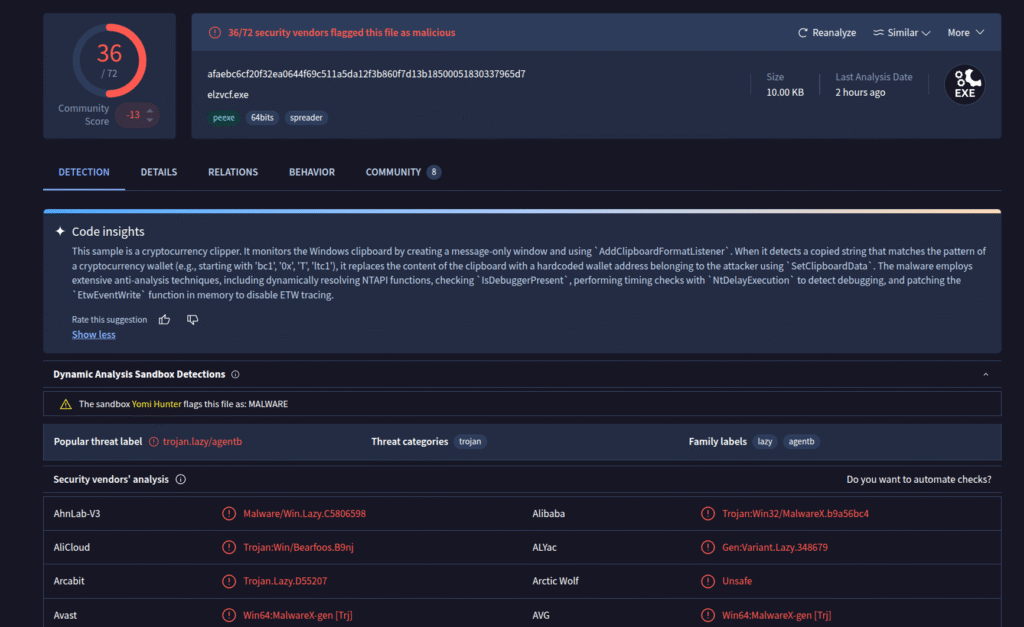Give thumbs down to the Code insights suggestion
This screenshot has height=627, width=1024.
point(193,320)
